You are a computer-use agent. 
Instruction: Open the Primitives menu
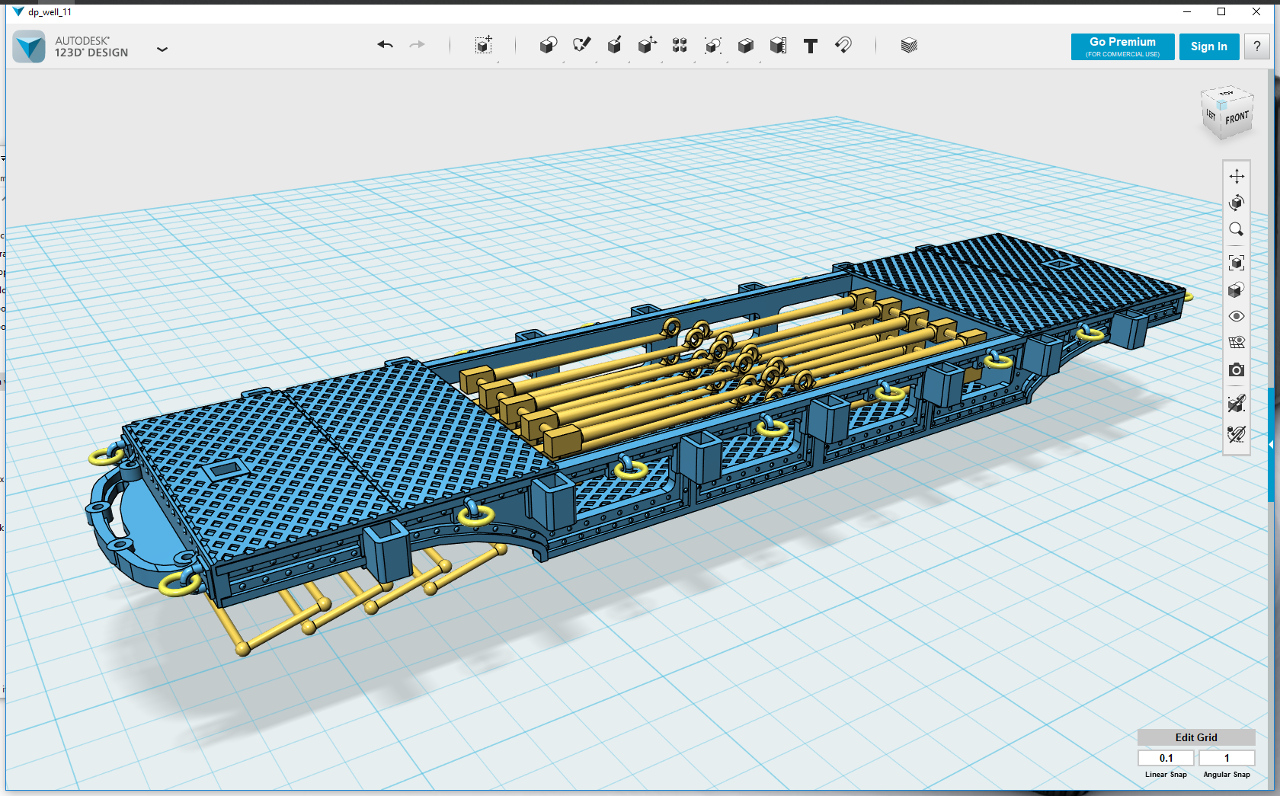[548, 45]
